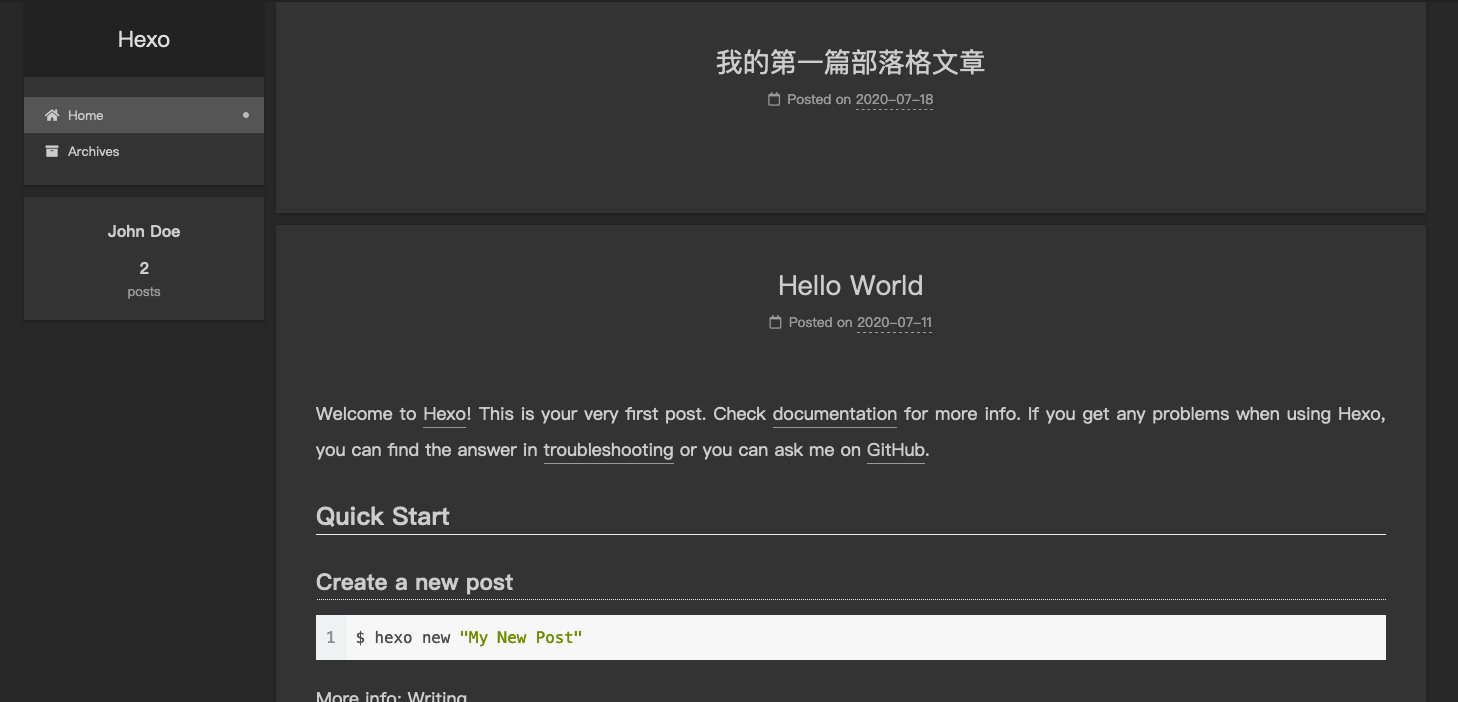Open the Hello World post title
1458x702 pixels.
pos(850,286)
